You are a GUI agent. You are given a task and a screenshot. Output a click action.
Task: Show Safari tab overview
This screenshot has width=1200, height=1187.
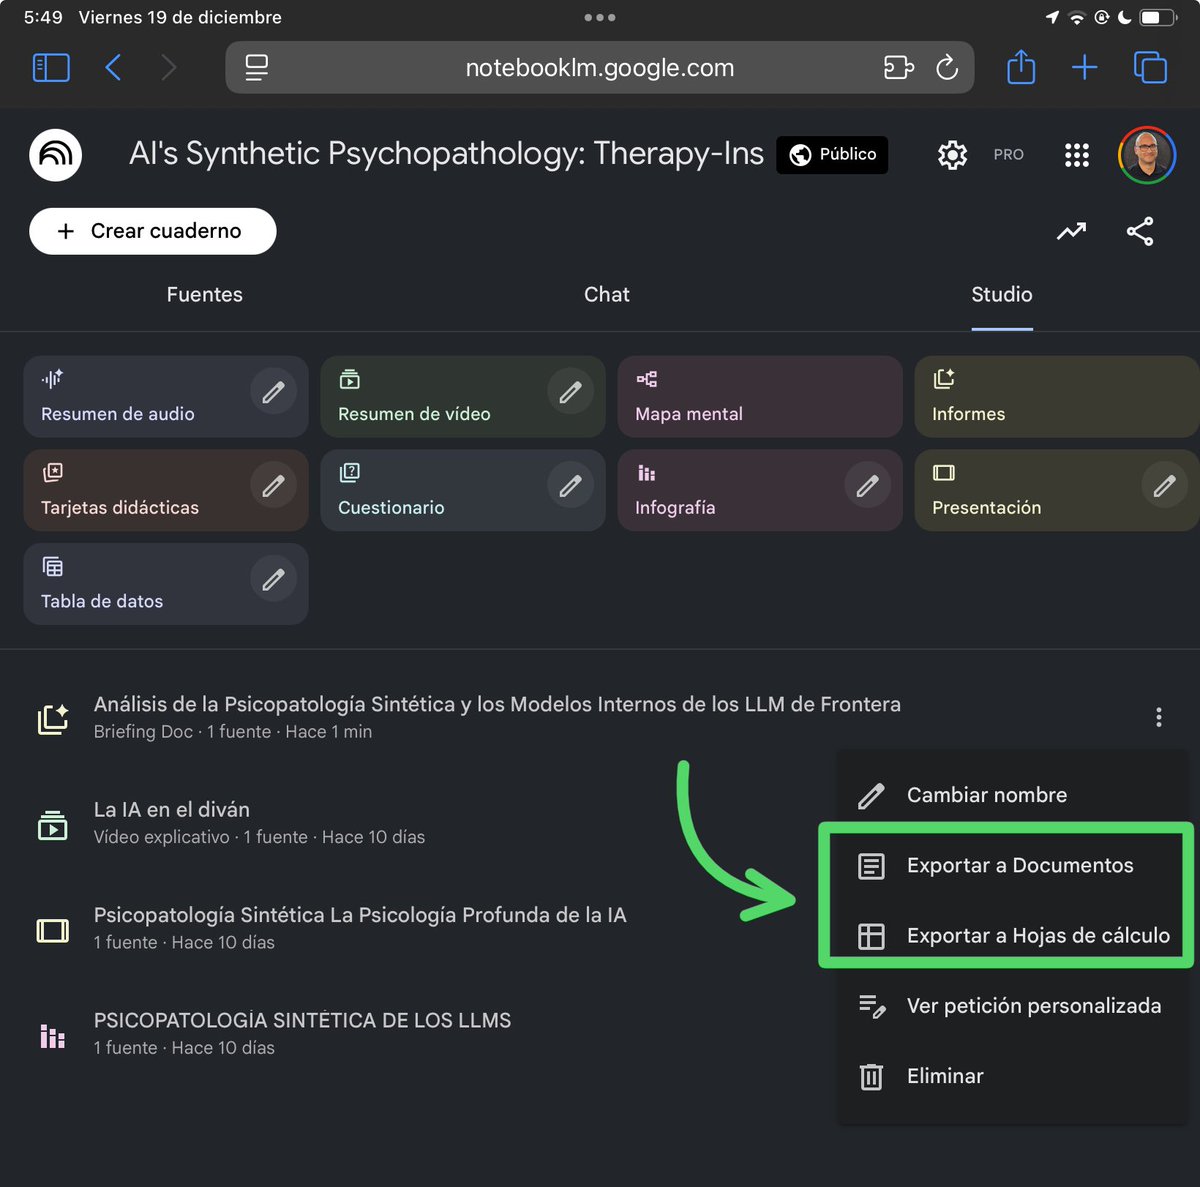[x=1150, y=68]
